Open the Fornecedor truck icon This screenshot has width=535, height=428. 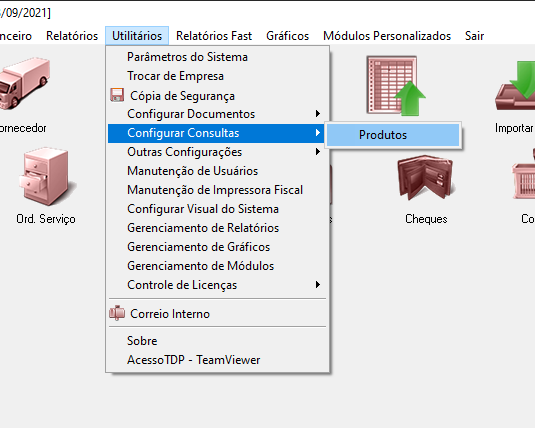(25, 83)
